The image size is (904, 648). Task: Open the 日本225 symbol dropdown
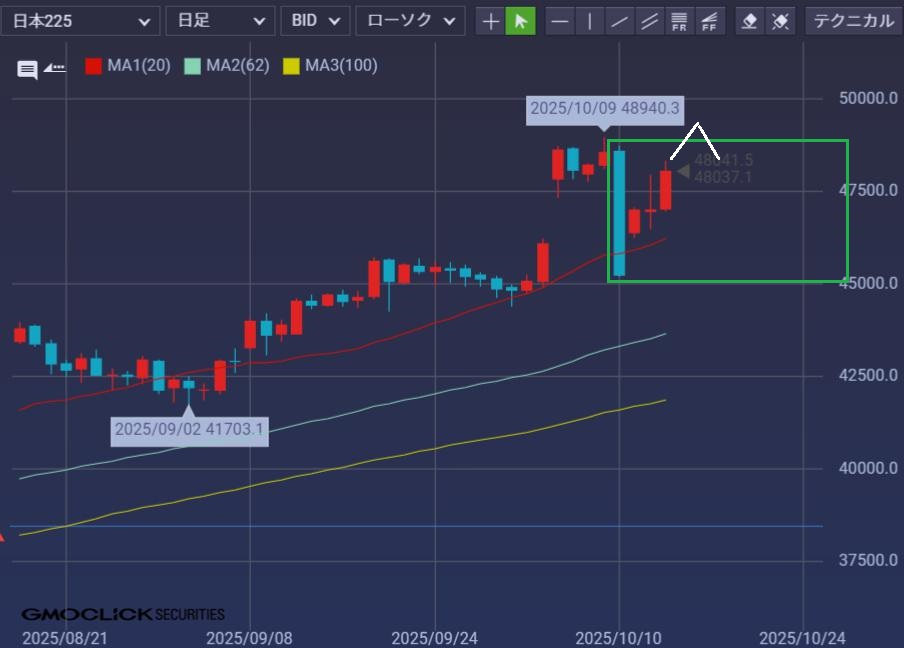click(79, 21)
